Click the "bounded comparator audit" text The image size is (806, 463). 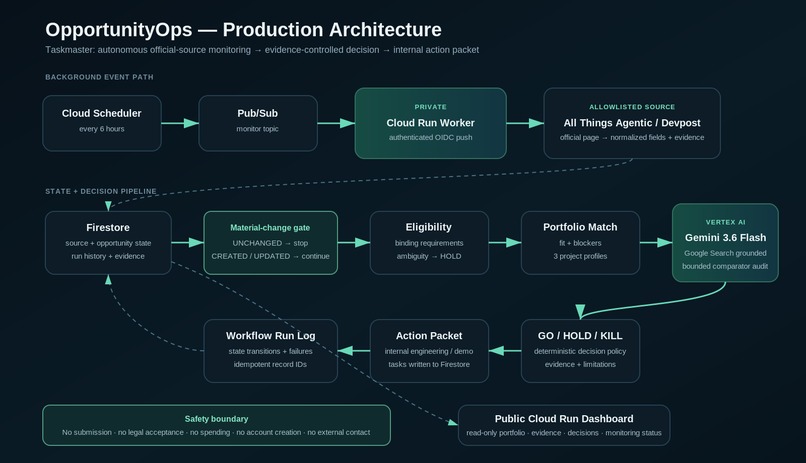(725, 266)
